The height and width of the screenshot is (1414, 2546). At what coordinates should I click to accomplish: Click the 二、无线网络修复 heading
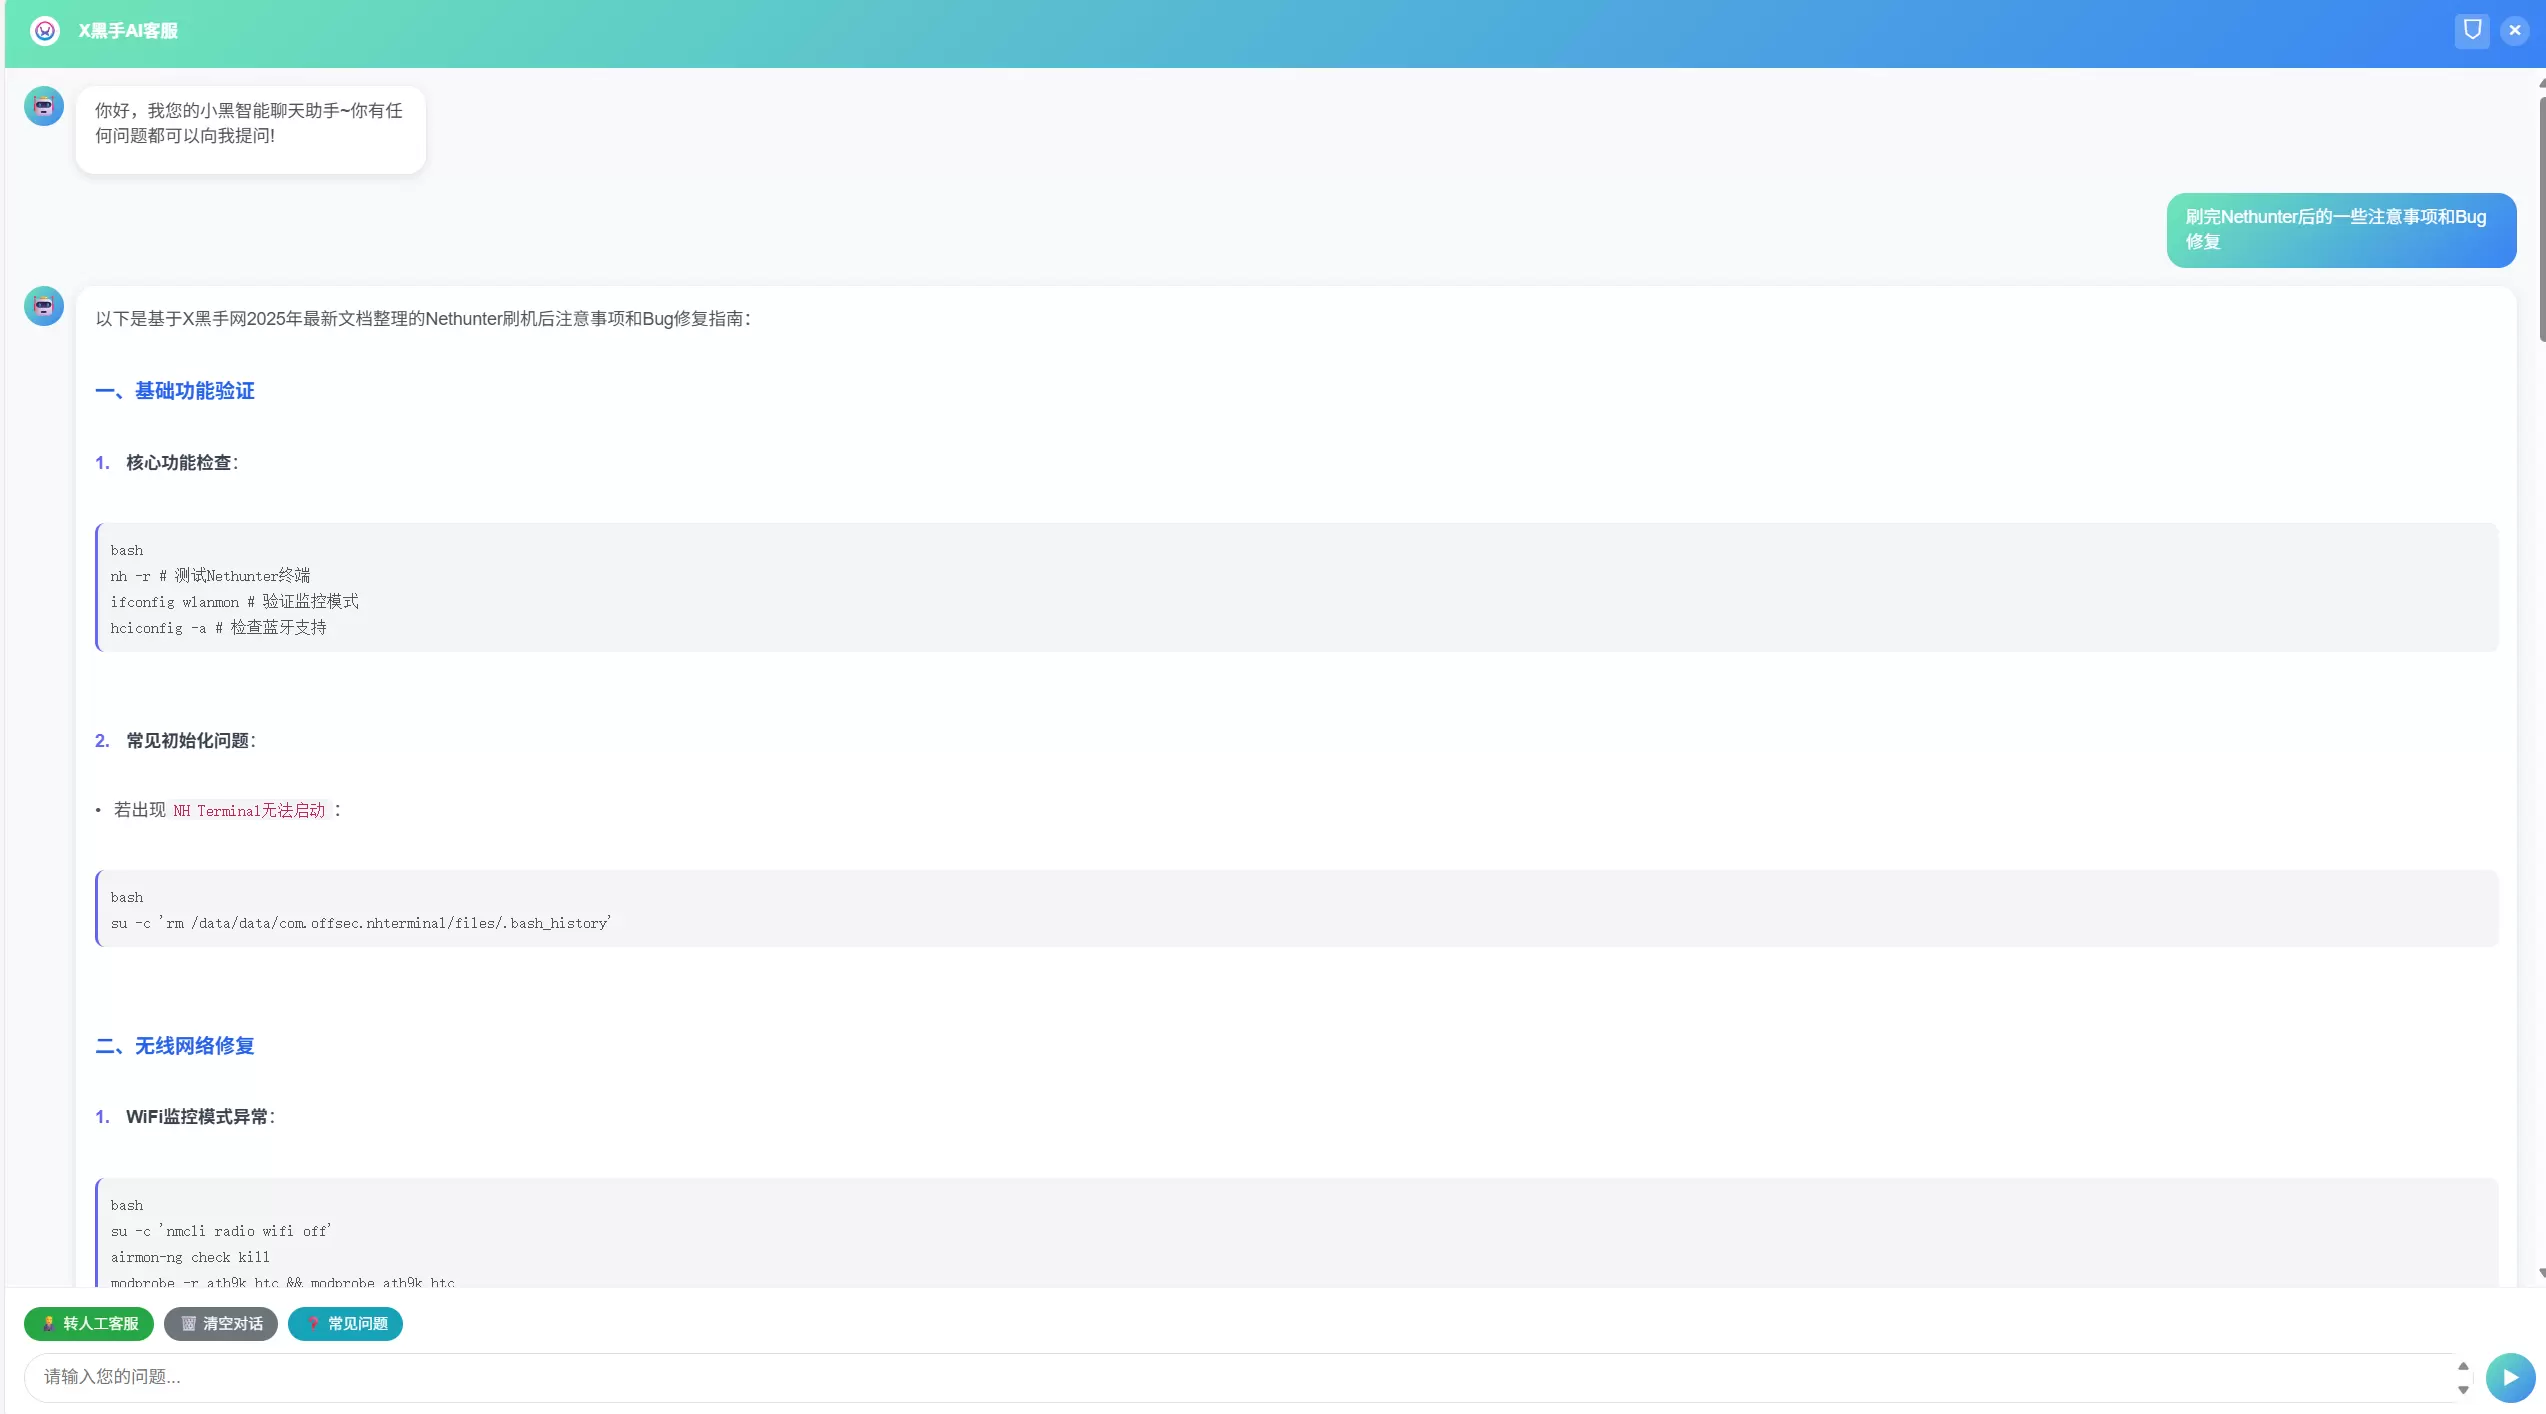(175, 1046)
